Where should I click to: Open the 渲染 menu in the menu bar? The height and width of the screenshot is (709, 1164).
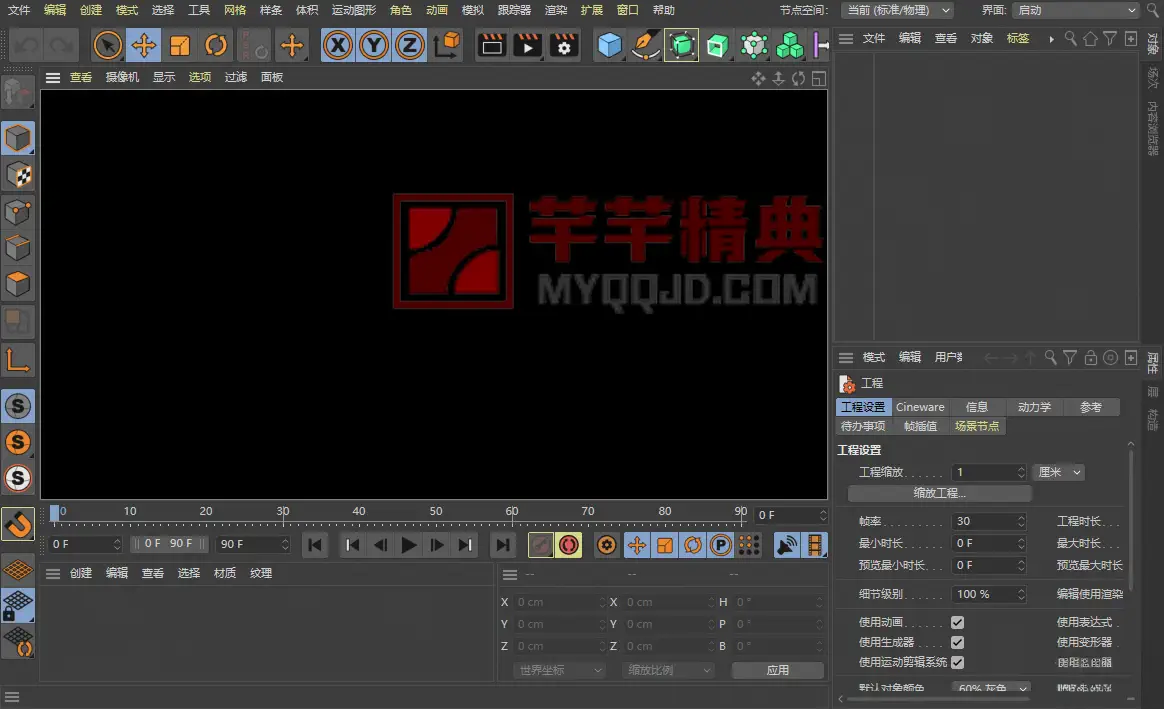[556, 10]
